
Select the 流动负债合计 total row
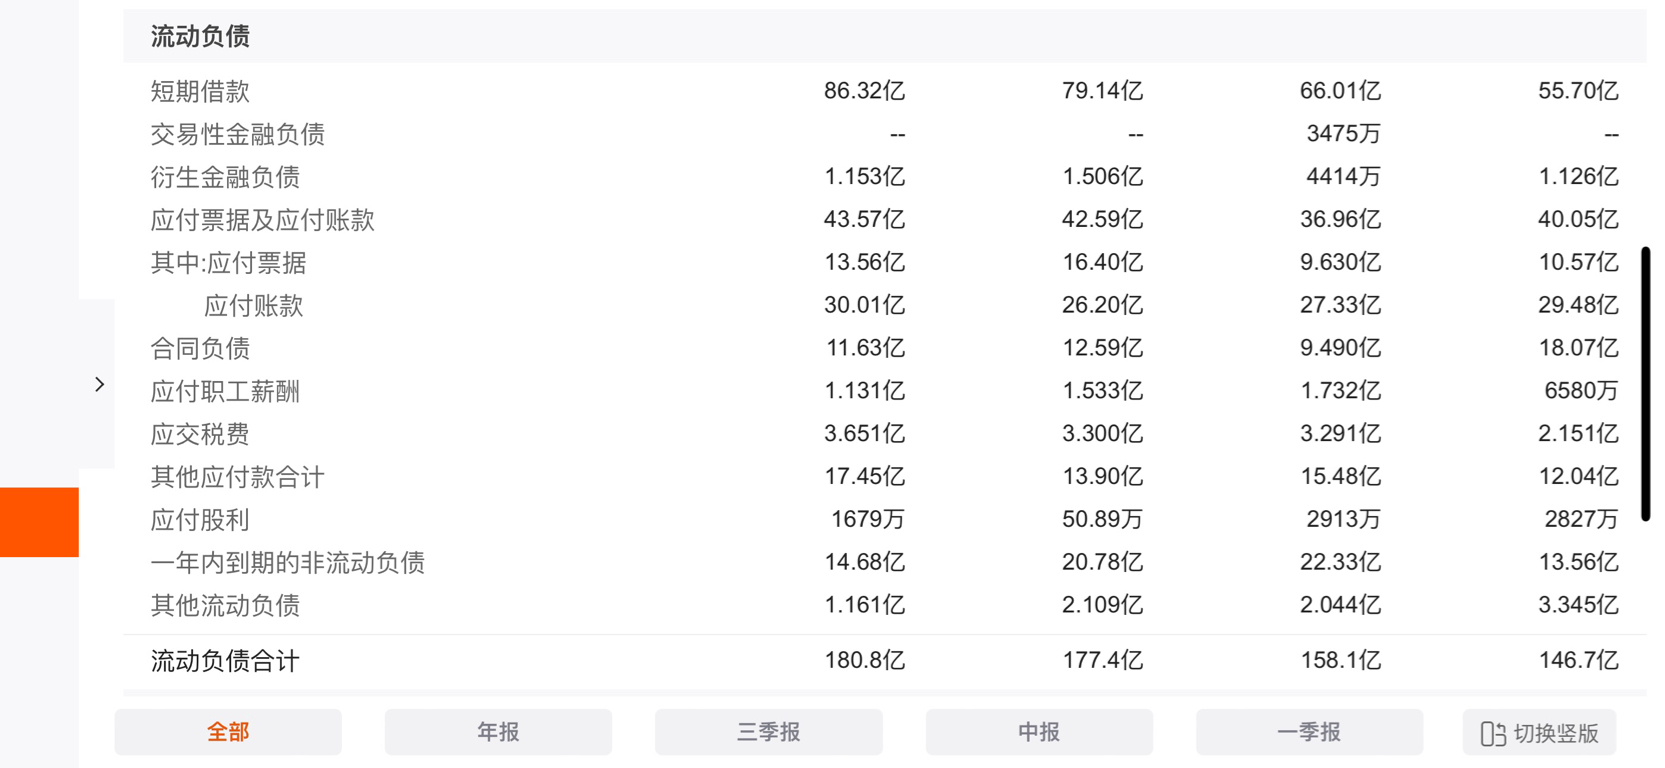coord(884,661)
